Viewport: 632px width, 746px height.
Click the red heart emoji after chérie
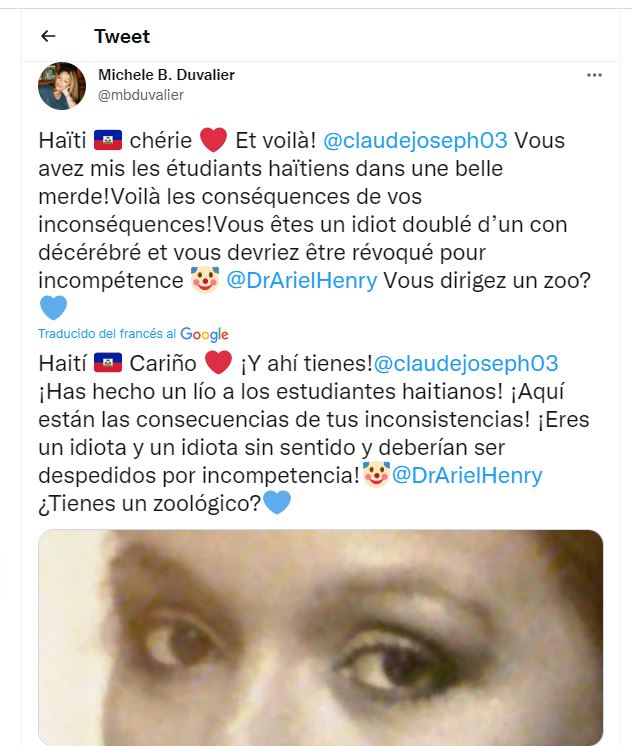pyautogui.click(x=213, y=140)
